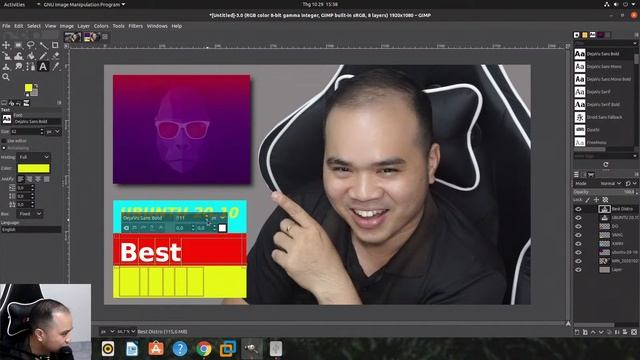The width and height of the screenshot is (640, 360).
Task: Open the text font picker icon
Action: (7, 119)
